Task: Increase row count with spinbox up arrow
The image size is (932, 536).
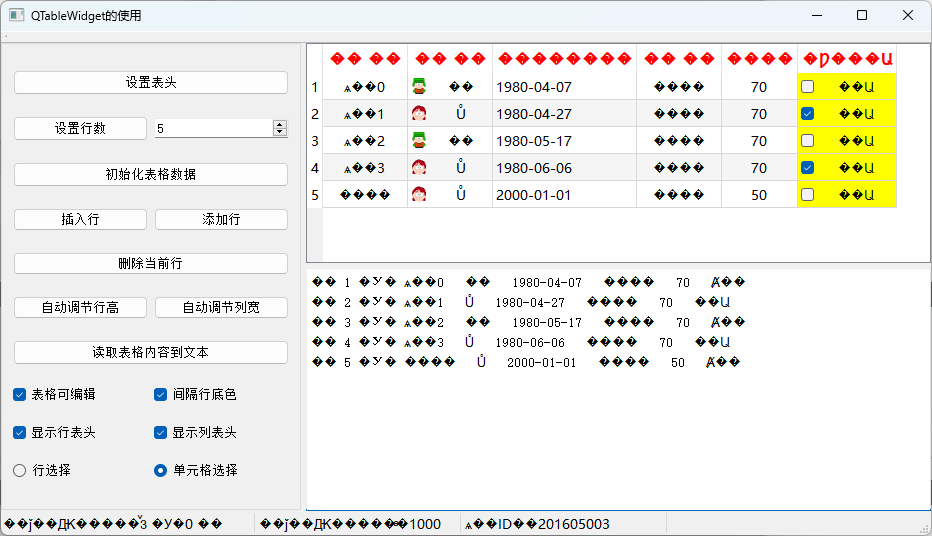Action: (x=279, y=124)
